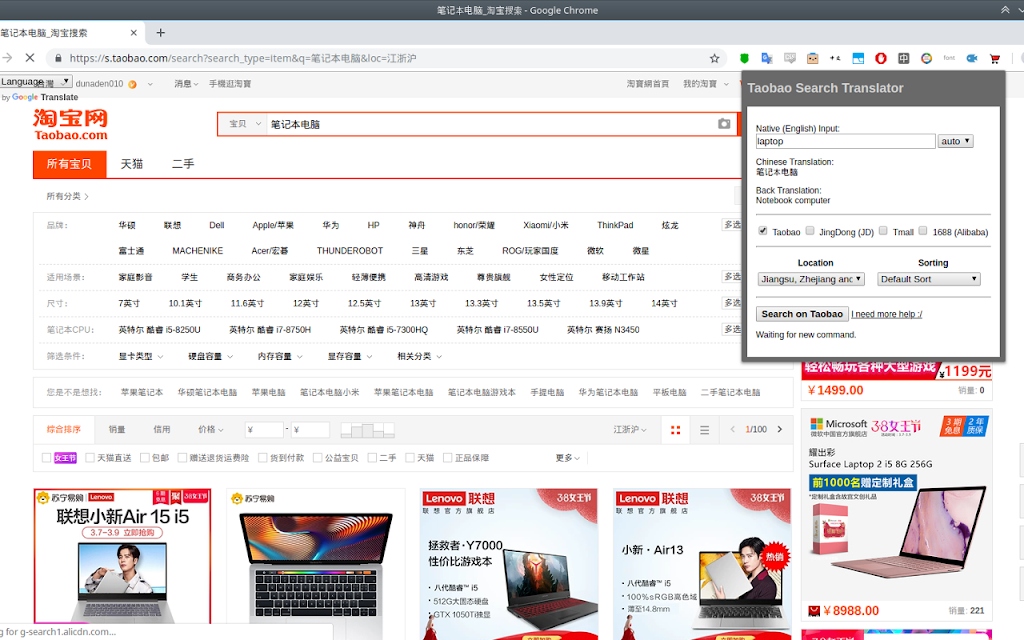Expand 更多 filter options

point(568,458)
